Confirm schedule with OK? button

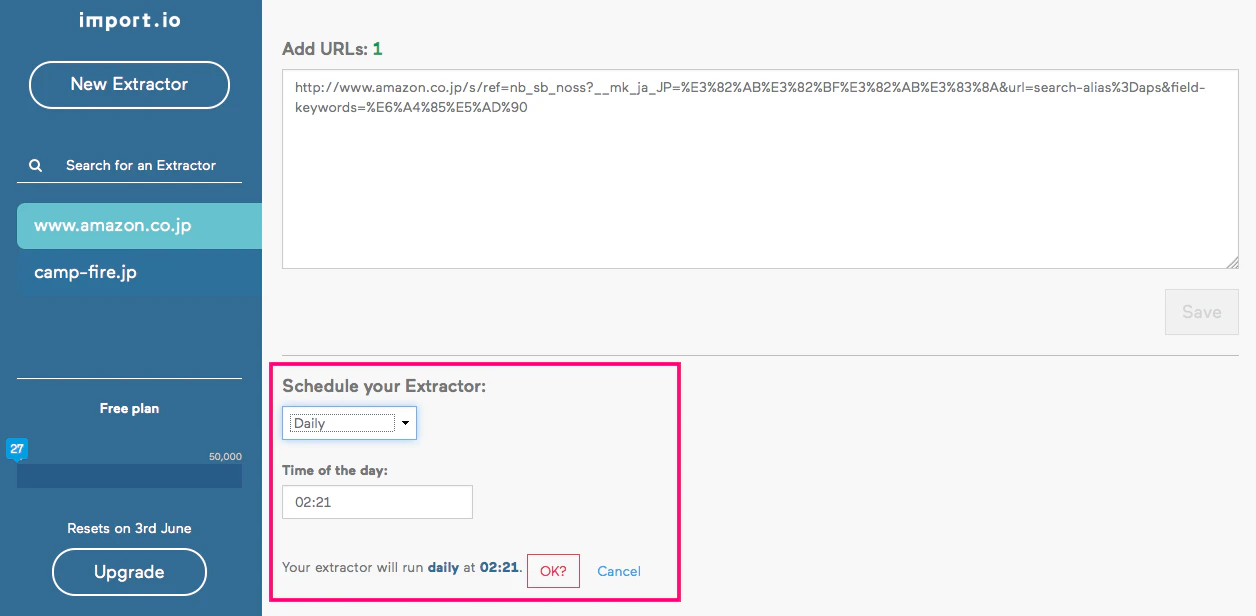553,571
